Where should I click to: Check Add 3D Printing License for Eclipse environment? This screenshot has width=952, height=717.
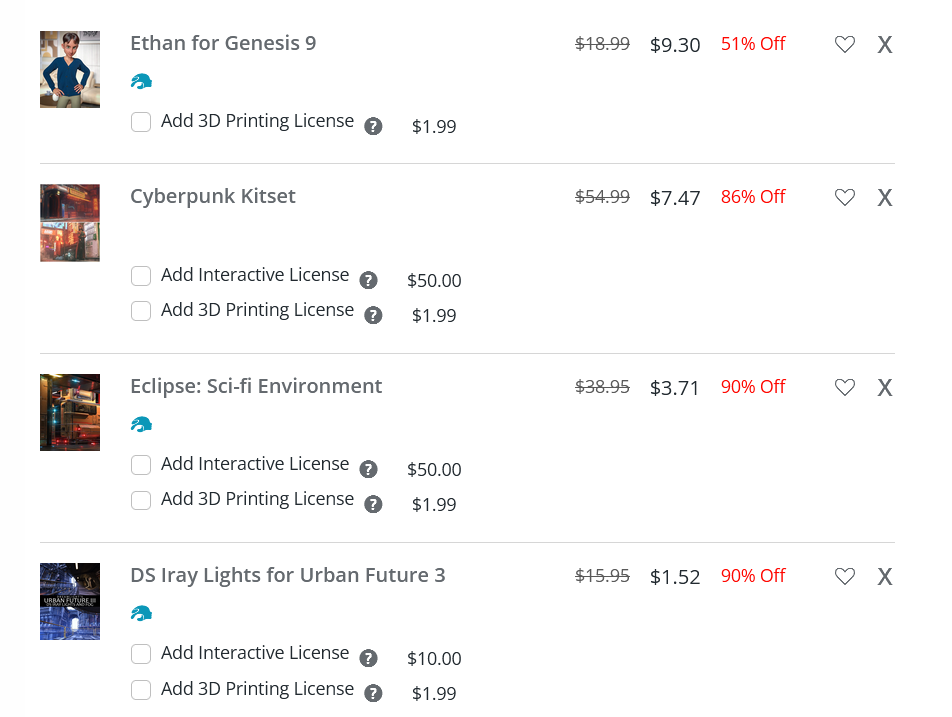[141, 500]
